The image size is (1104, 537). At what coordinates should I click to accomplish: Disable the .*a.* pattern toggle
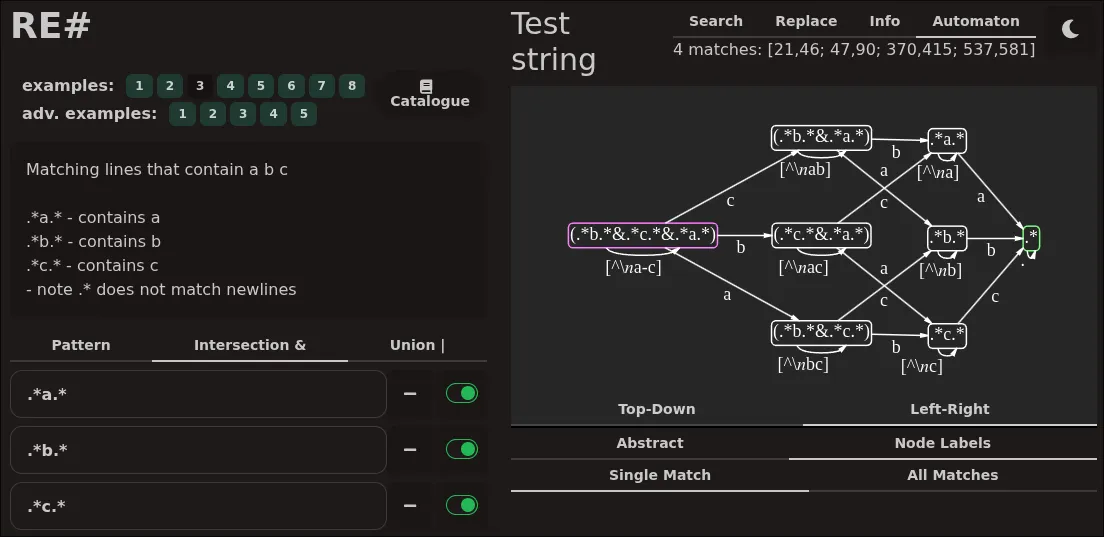(462, 394)
